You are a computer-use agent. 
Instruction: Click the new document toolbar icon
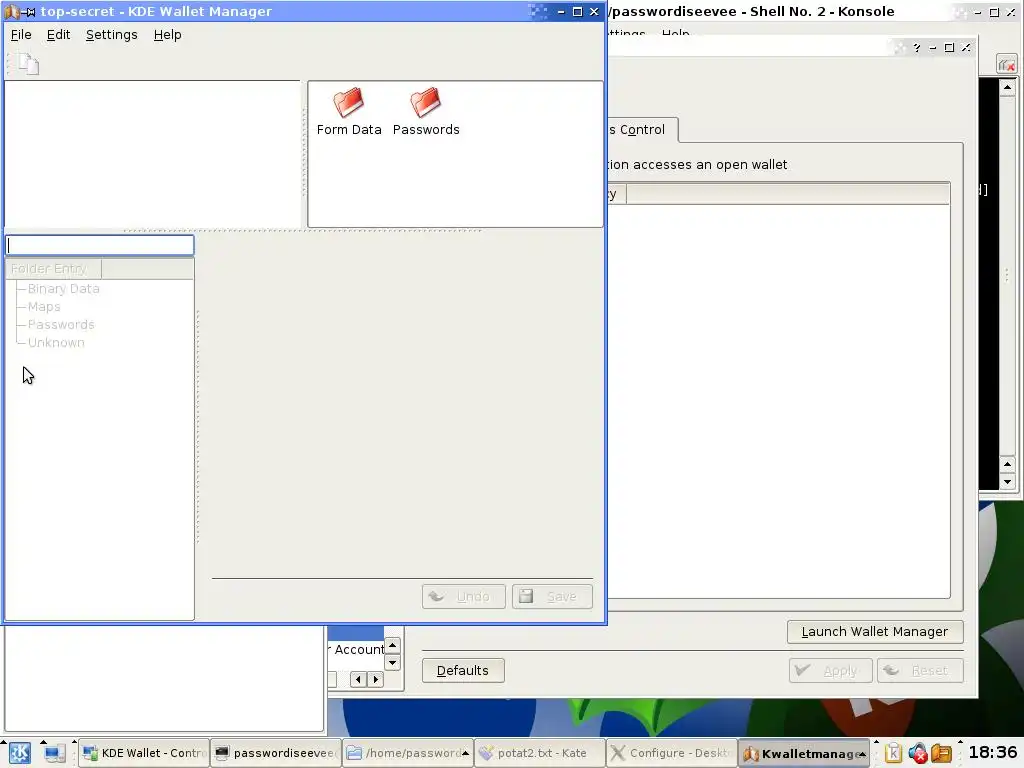click(x=28, y=64)
